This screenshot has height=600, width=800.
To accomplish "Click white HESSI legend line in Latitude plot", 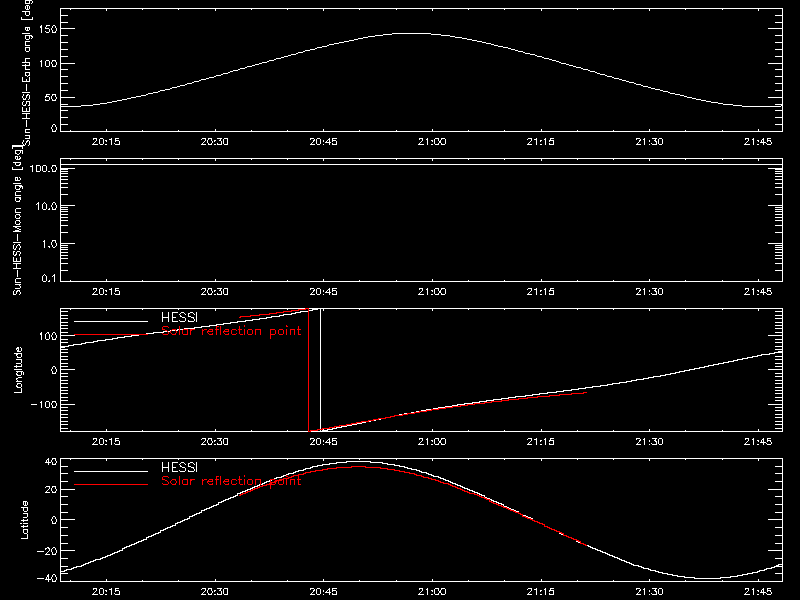I will (111, 471).
